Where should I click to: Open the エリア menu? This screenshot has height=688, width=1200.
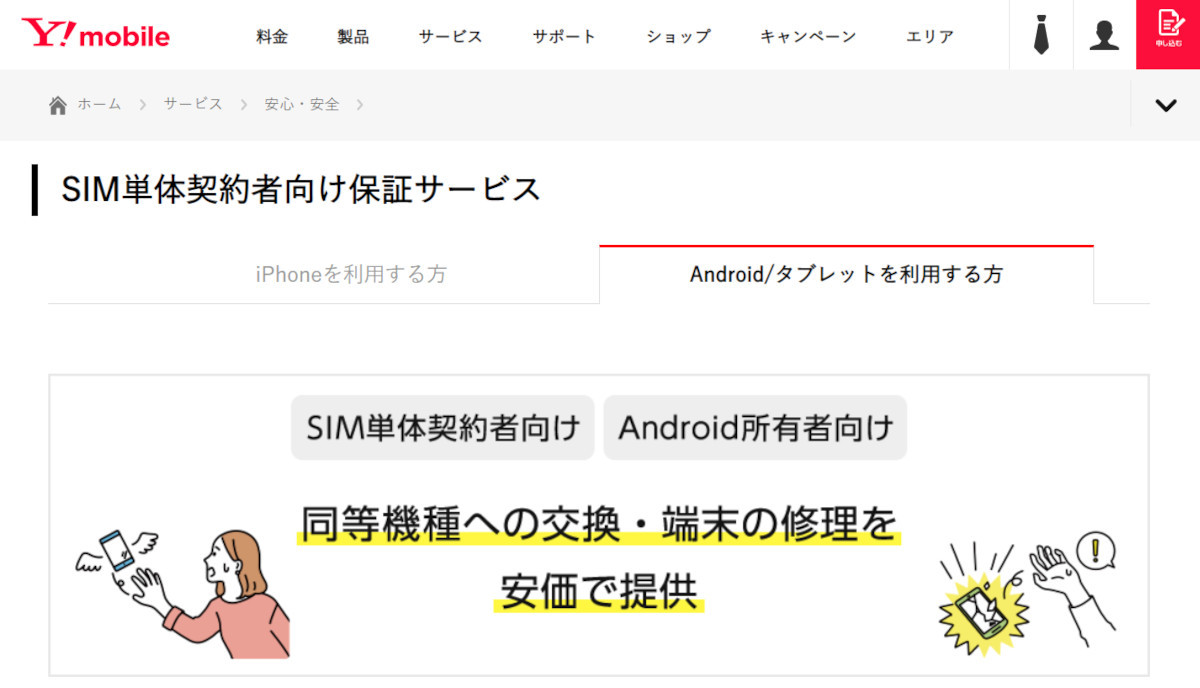pyautogui.click(x=930, y=37)
